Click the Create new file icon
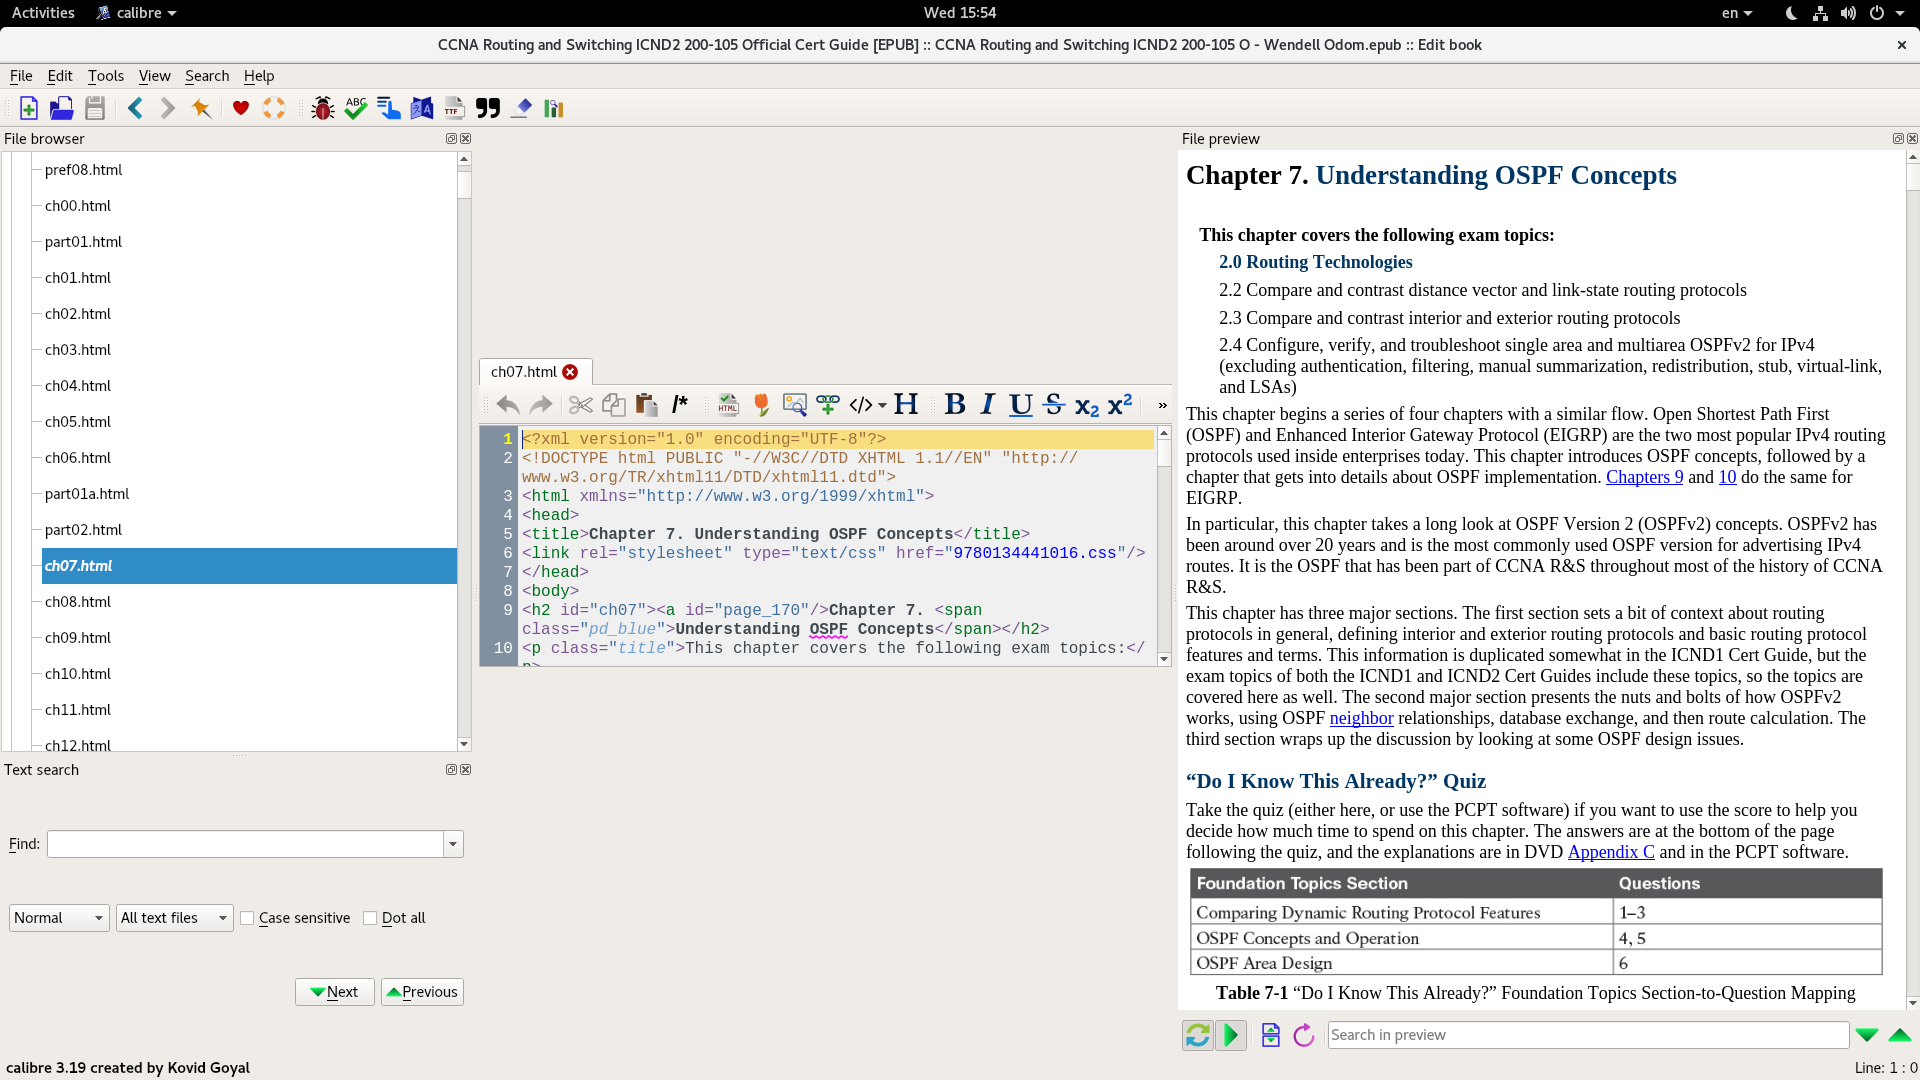 tap(28, 108)
